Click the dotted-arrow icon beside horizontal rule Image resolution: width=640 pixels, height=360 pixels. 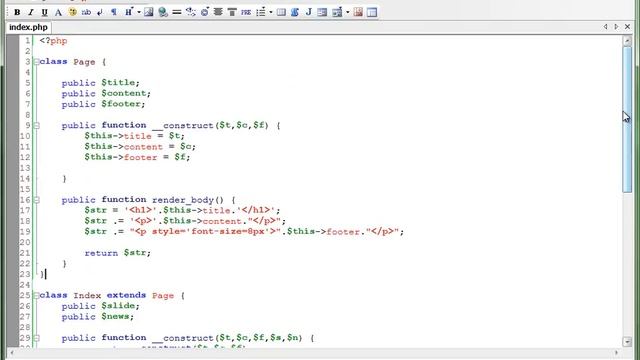click(x=191, y=12)
